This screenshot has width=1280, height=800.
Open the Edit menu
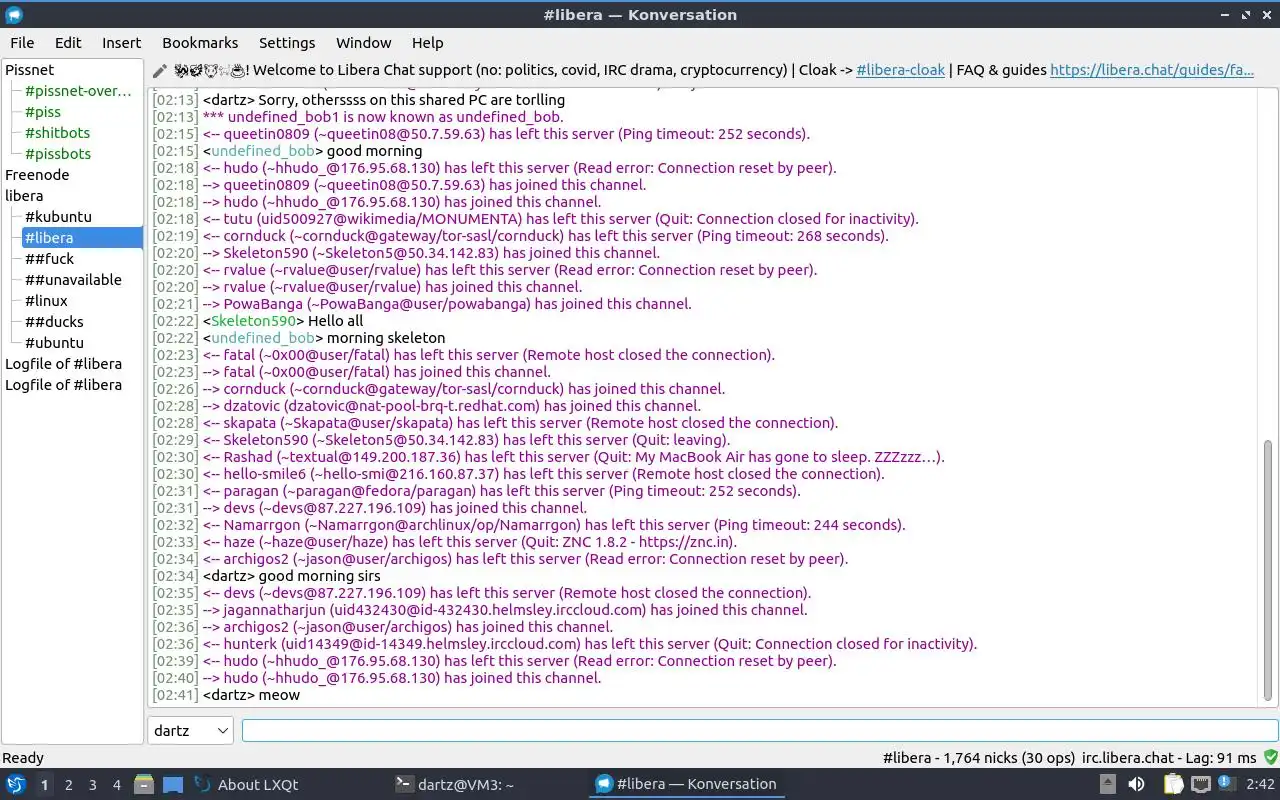point(68,43)
